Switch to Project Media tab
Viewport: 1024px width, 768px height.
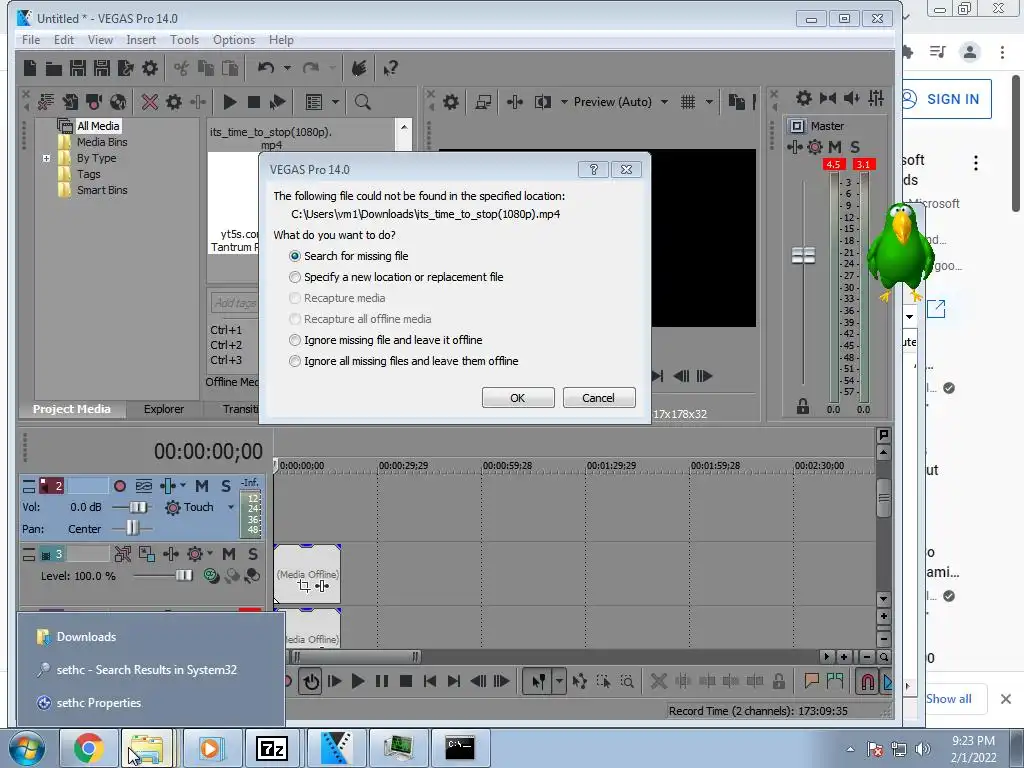pyautogui.click(x=72, y=409)
